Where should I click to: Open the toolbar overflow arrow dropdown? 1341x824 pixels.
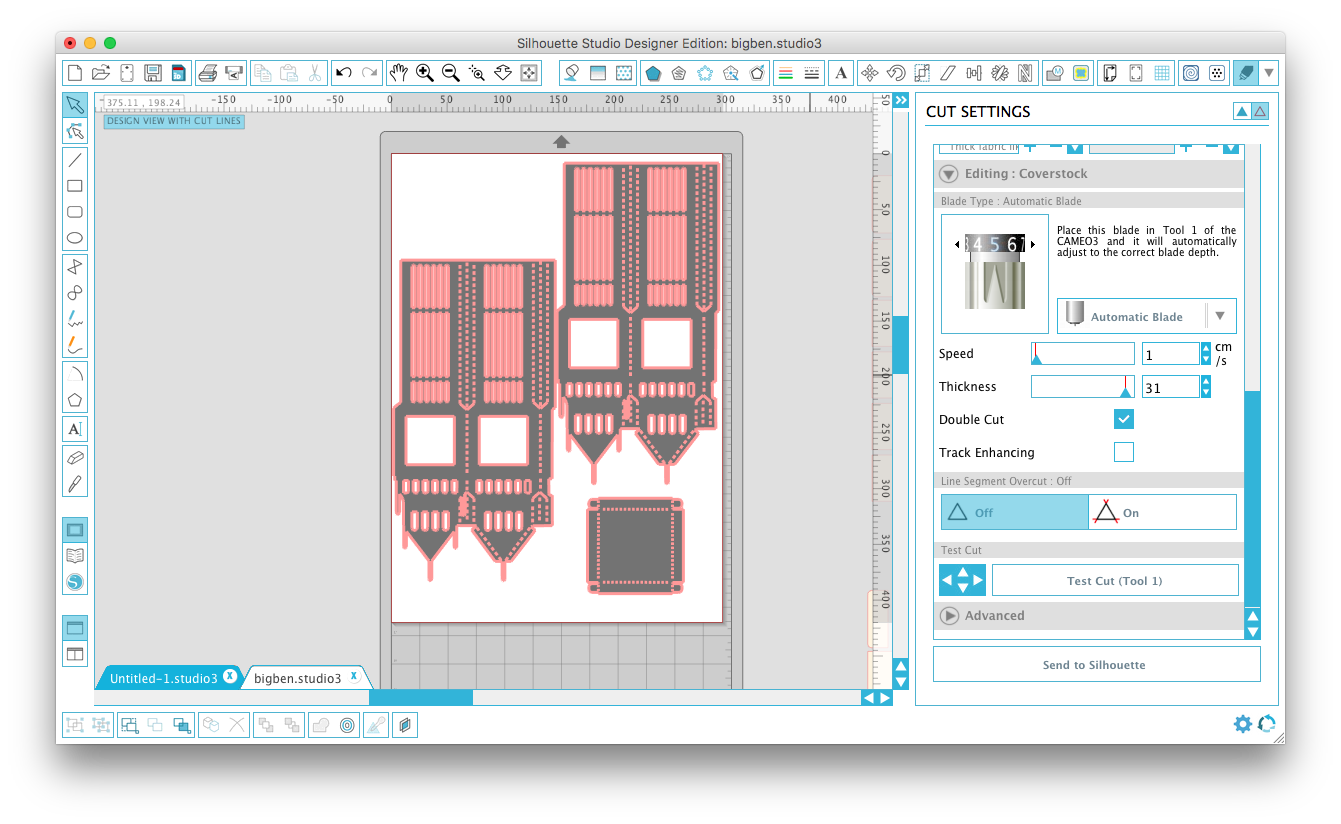pyautogui.click(x=1269, y=73)
